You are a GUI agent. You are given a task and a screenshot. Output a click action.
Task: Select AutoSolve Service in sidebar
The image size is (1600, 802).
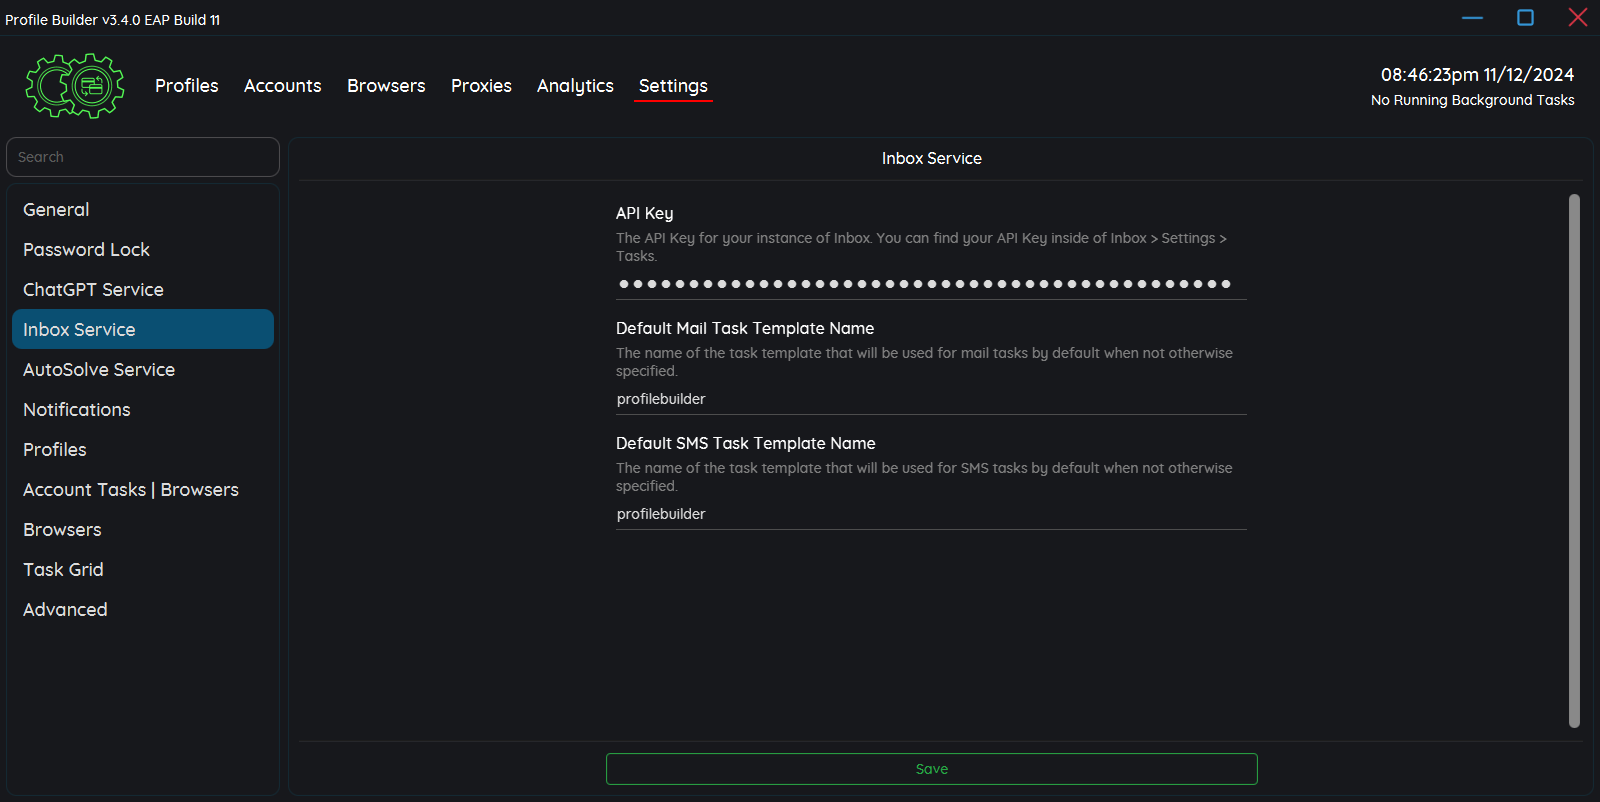[99, 370]
